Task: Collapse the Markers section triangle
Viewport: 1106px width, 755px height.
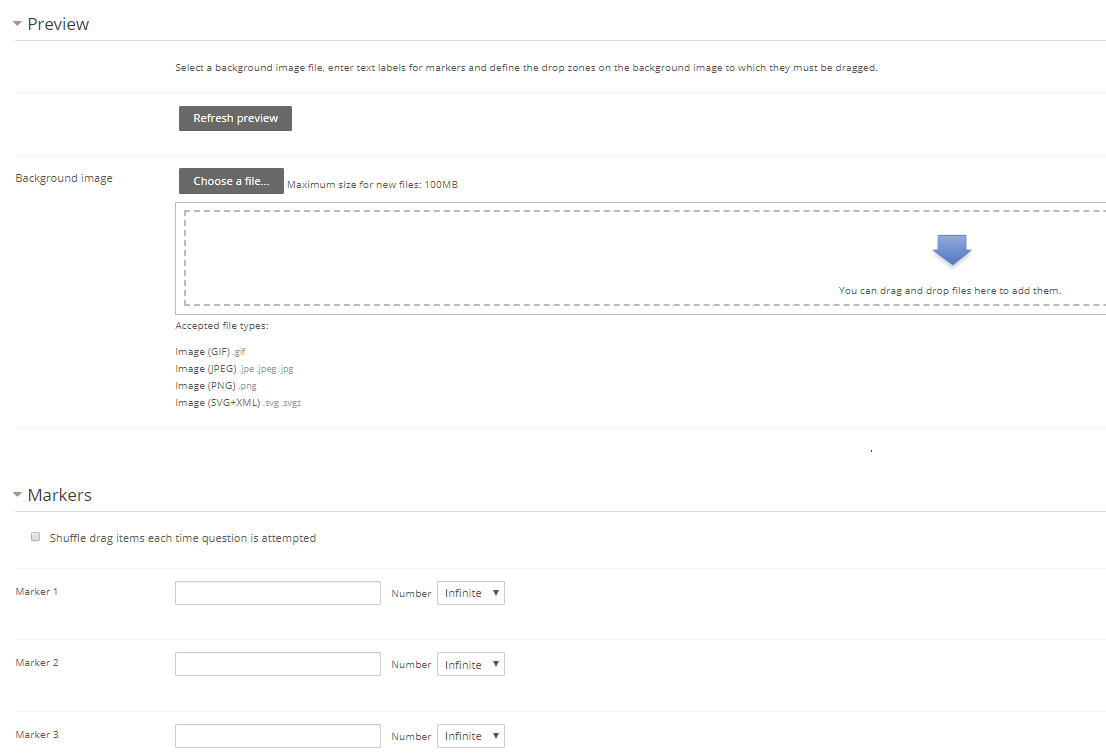Action: tap(18, 495)
